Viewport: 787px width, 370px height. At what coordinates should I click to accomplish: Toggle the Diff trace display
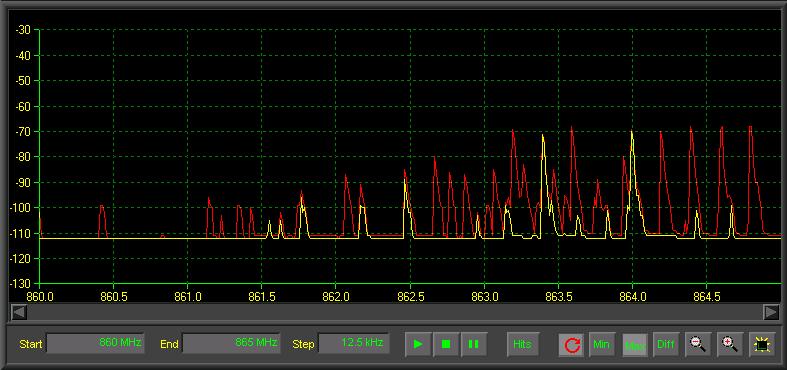(666, 344)
